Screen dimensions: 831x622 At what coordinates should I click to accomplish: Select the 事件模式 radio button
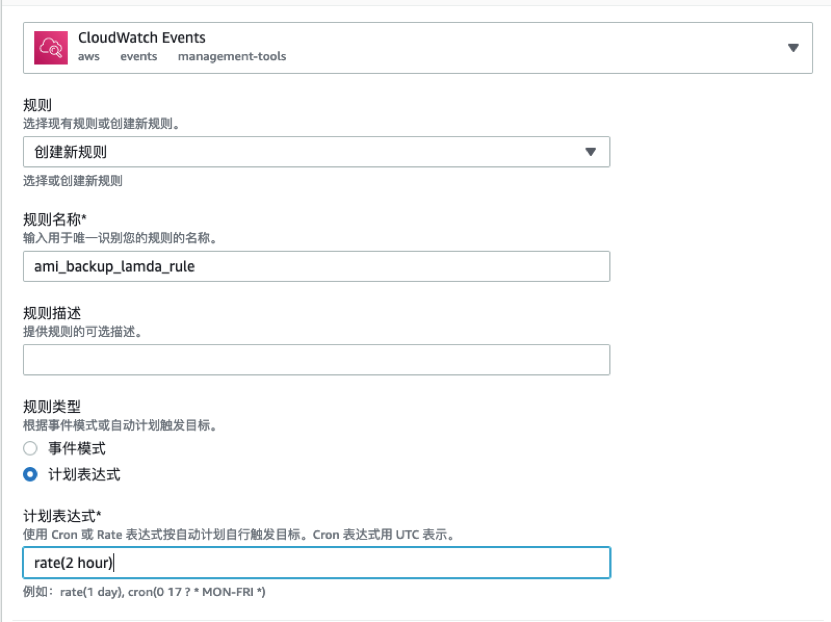30,449
